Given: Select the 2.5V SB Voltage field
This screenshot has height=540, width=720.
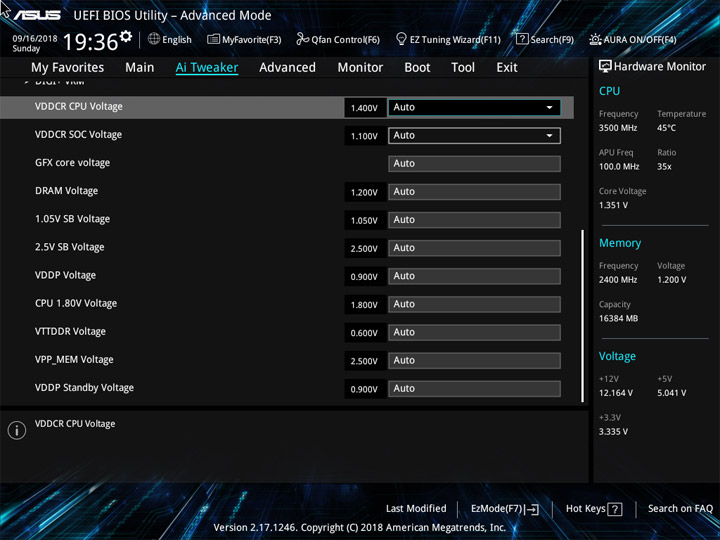Looking at the screenshot, I should (474, 248).
